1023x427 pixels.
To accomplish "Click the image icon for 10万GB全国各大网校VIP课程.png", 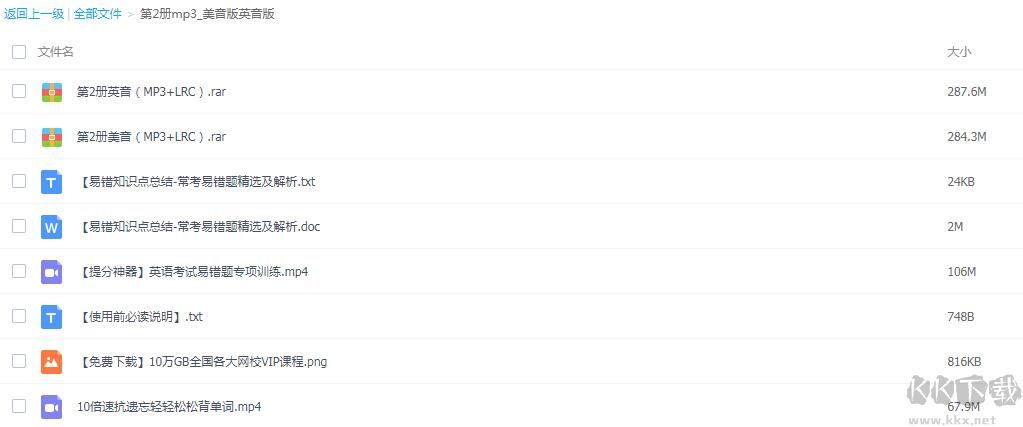I will click(x=52, y=362).
